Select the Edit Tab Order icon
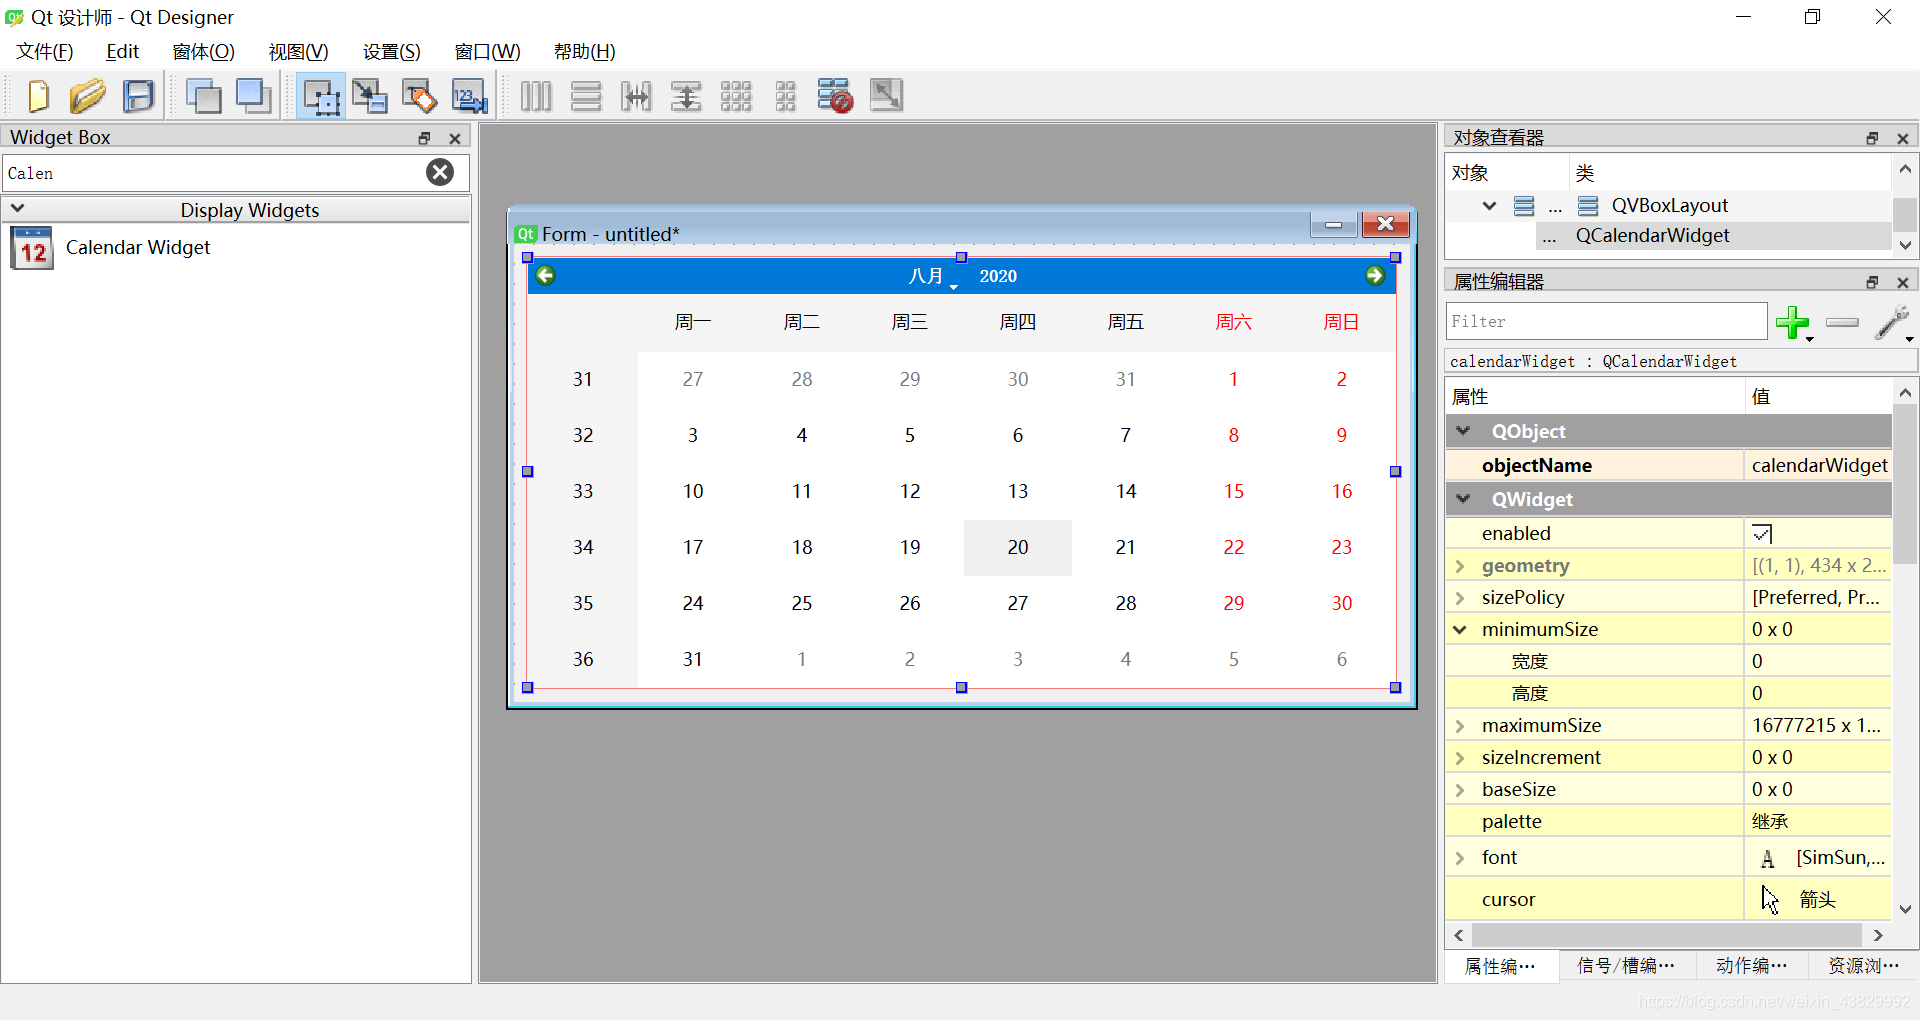The height and width of the screenshot is (1020, 1920). (470, 96)
